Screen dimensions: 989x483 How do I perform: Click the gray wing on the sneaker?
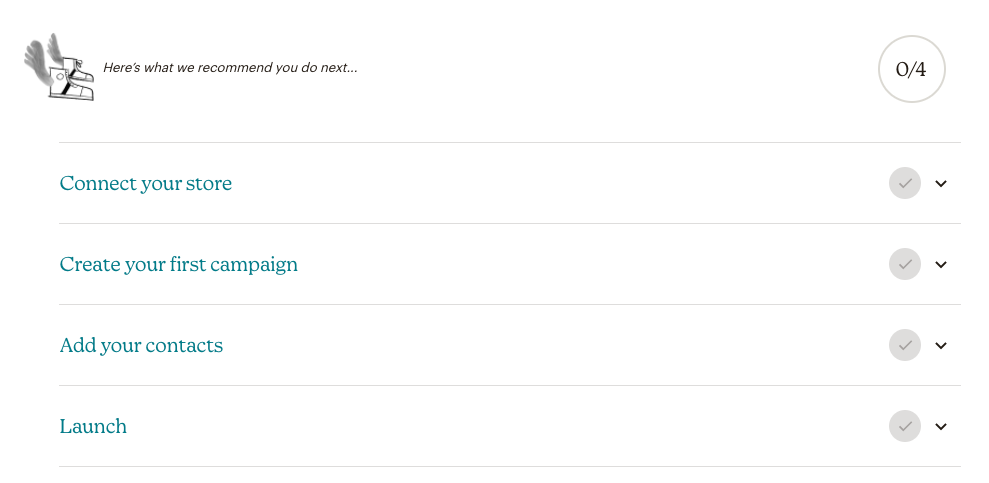click(40, 62)
